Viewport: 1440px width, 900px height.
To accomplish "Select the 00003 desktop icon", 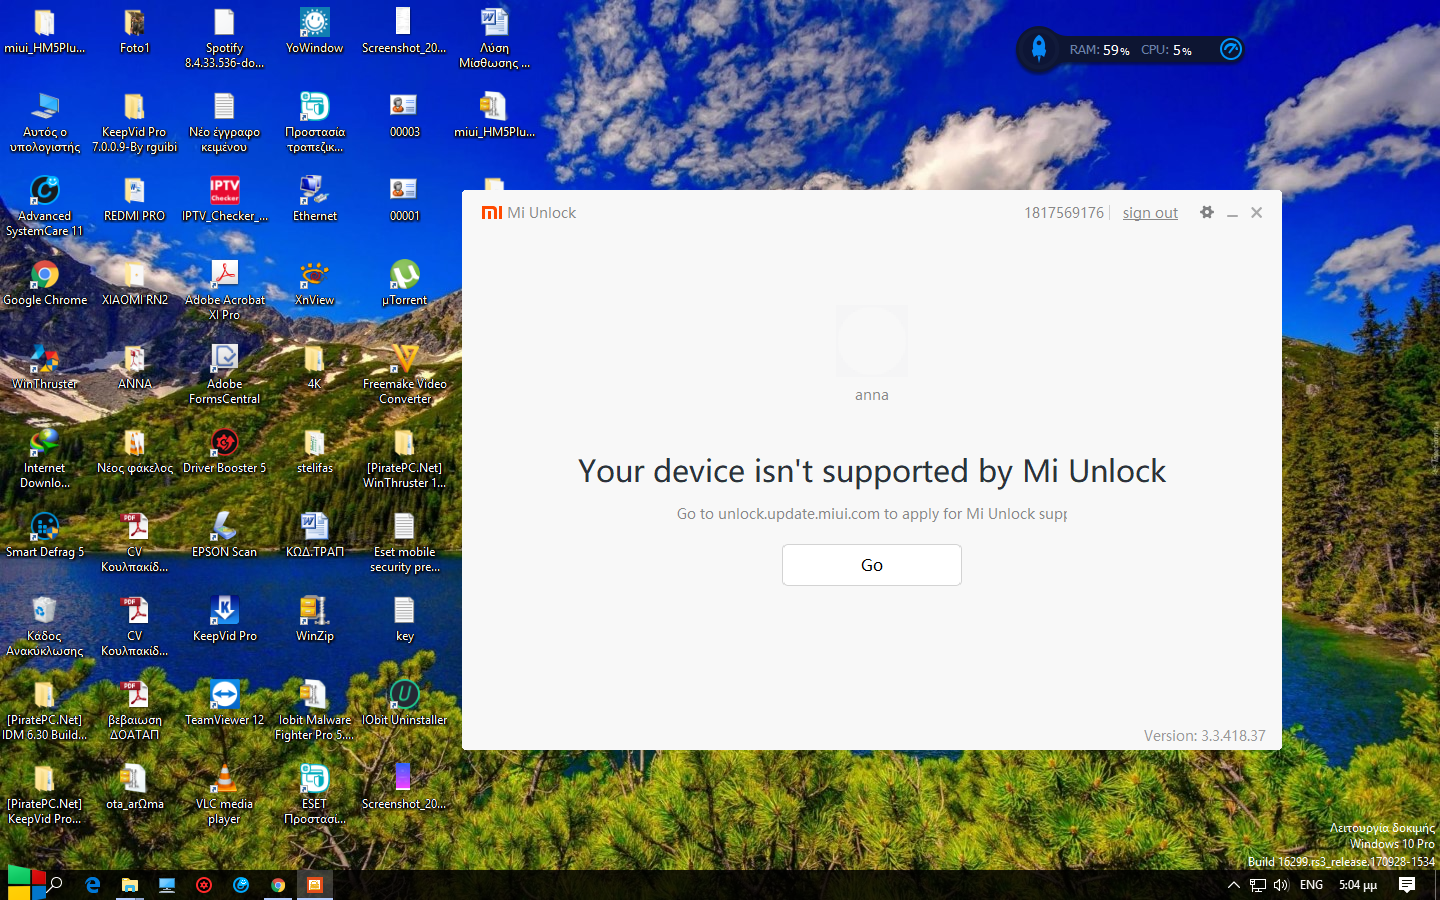I will (405, 115).
